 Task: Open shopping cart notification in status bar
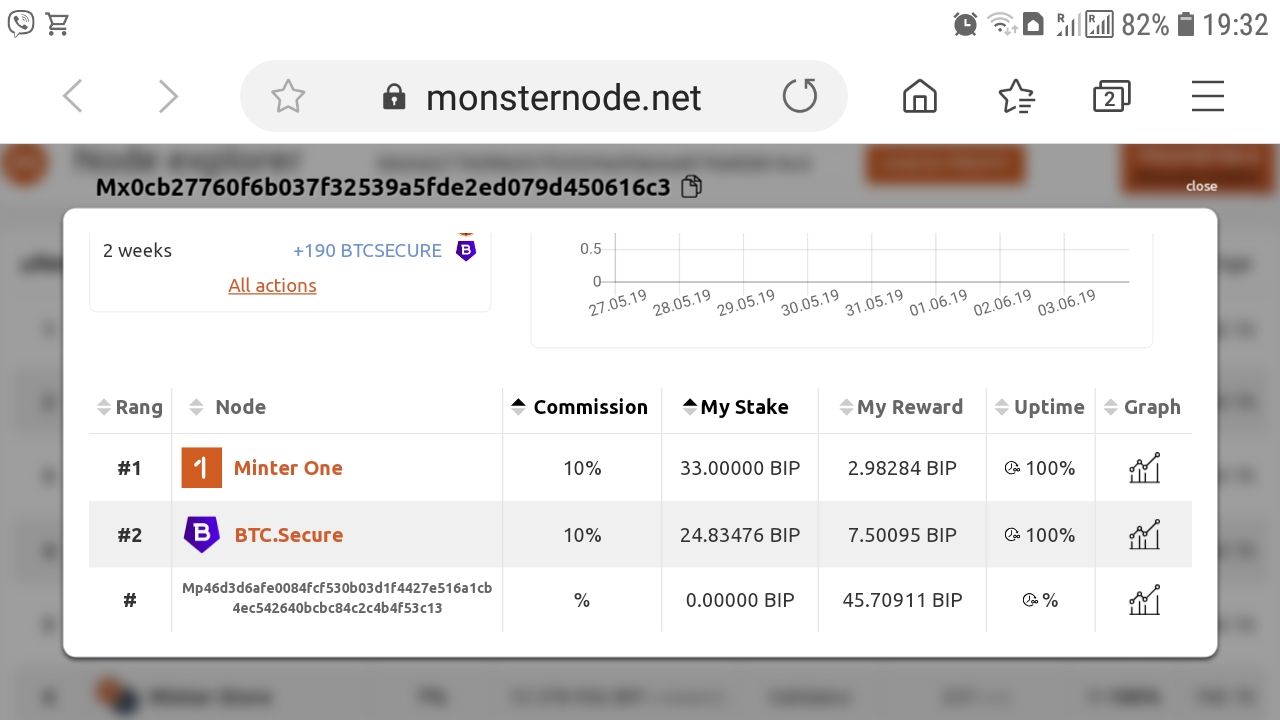pyautogui.click(x=57, y=24)
